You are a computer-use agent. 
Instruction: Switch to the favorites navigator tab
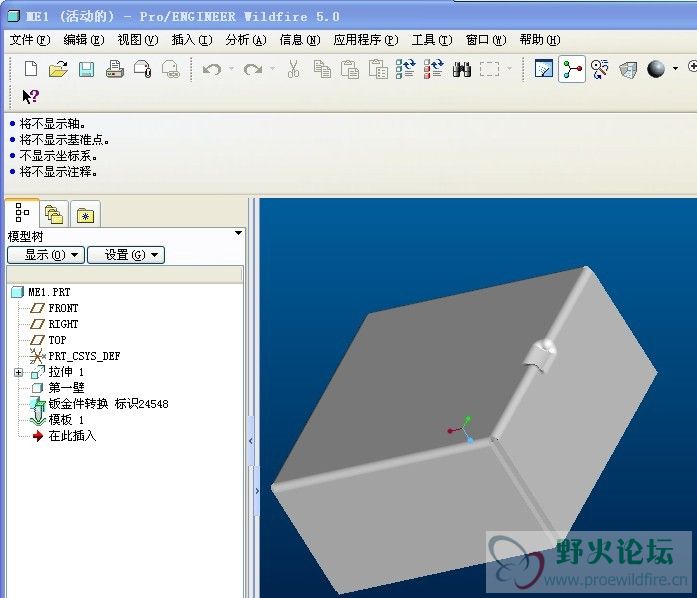click(x=85, y=214)
